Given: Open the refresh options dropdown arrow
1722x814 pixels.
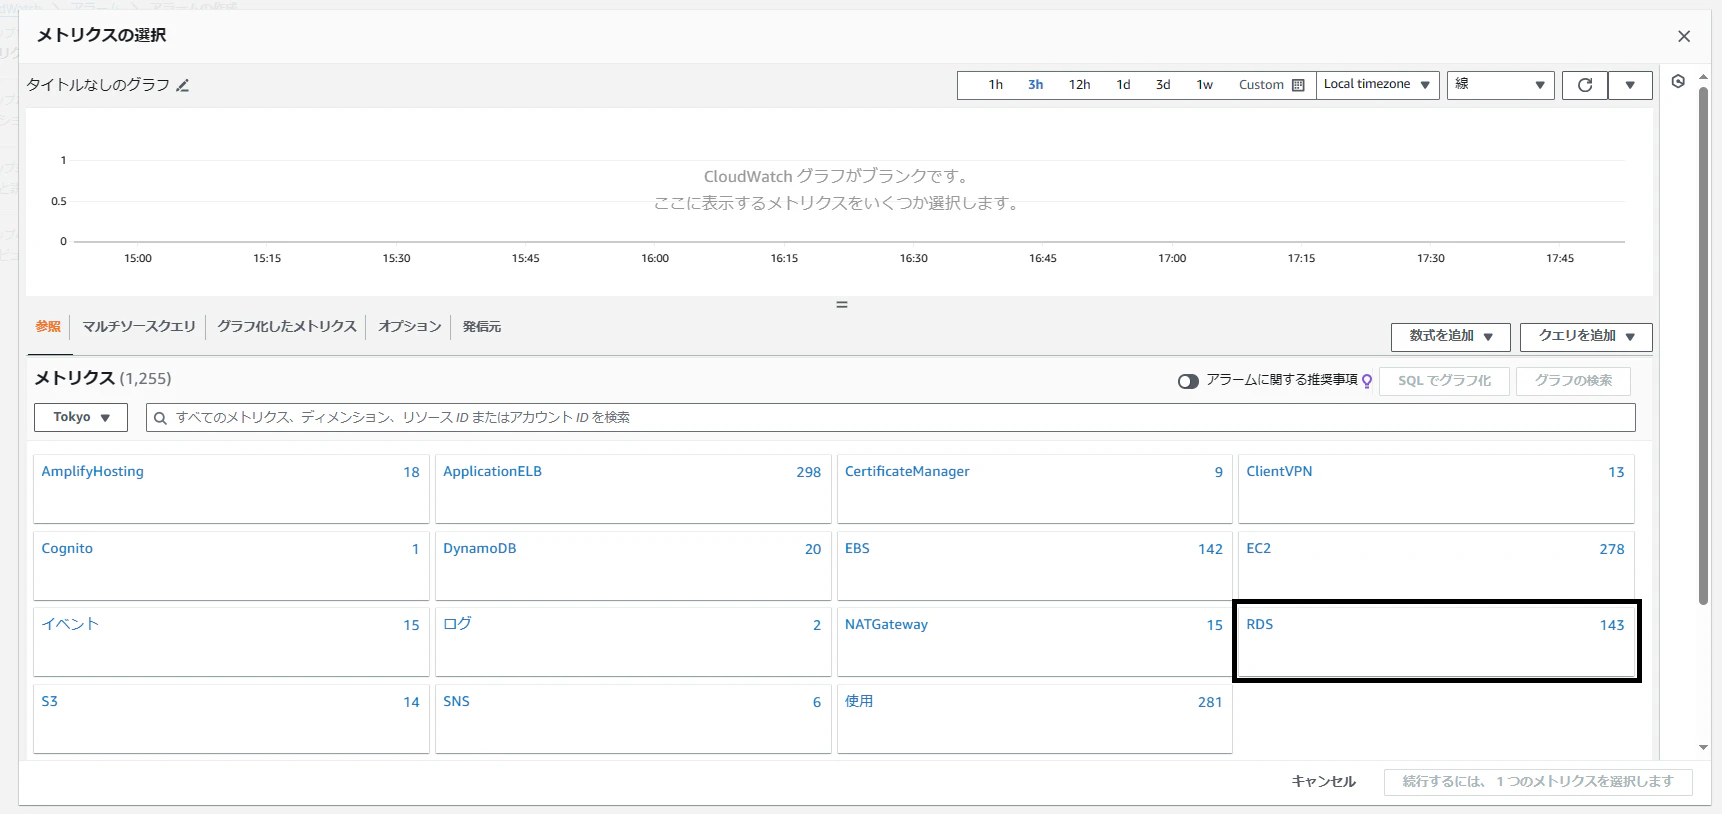Looking at the screenshot, I should (1630, 85).
